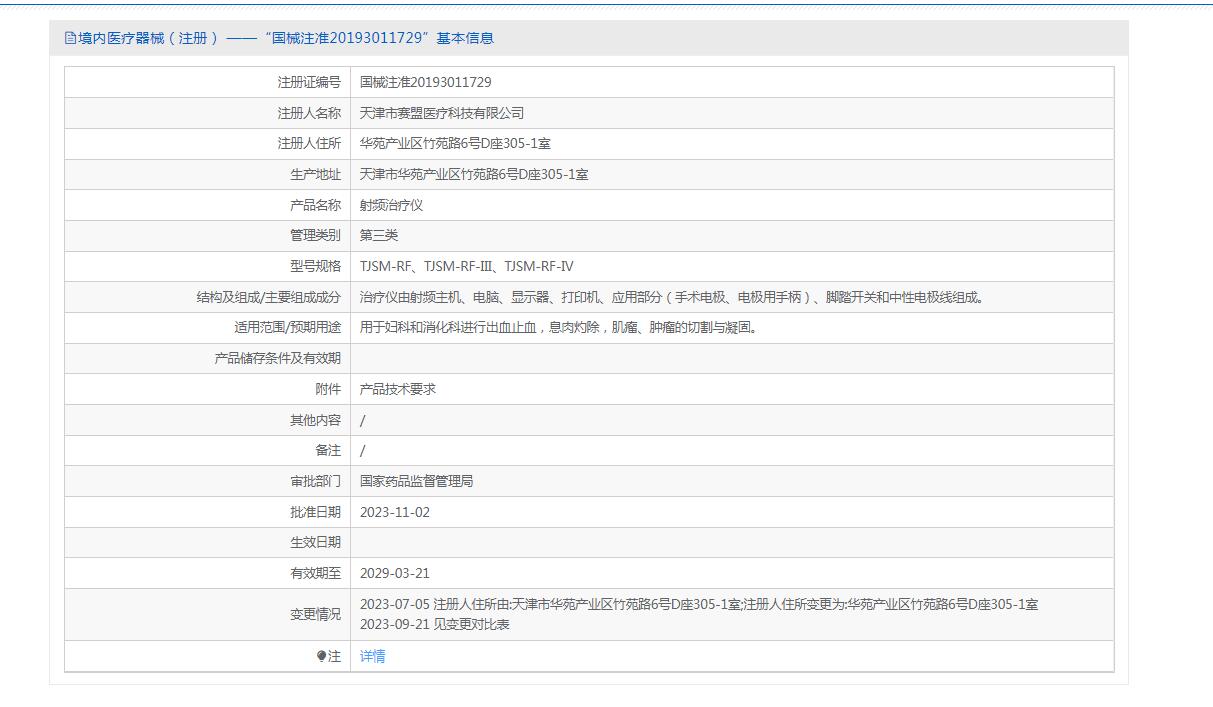Click the empty 产品储存条件及有效期 value cell

(731, 359)
